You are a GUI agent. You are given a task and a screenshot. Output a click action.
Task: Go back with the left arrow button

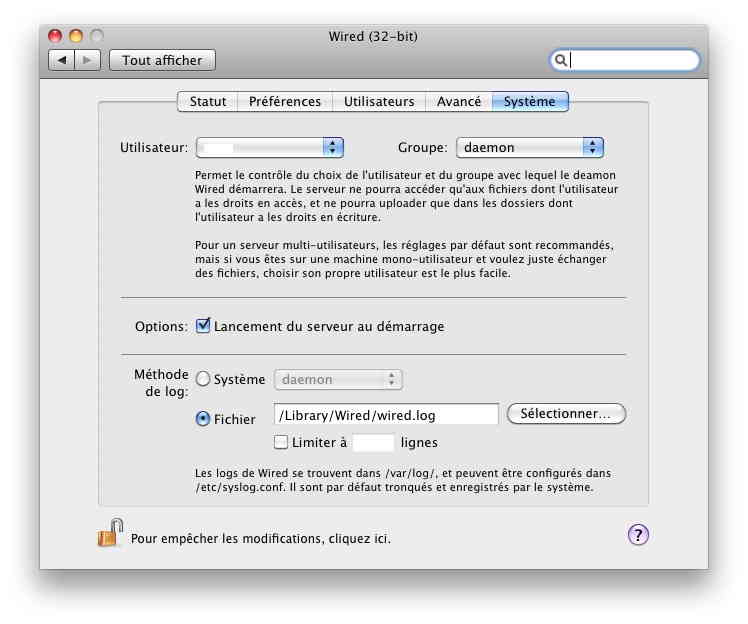tap(62, 60)
